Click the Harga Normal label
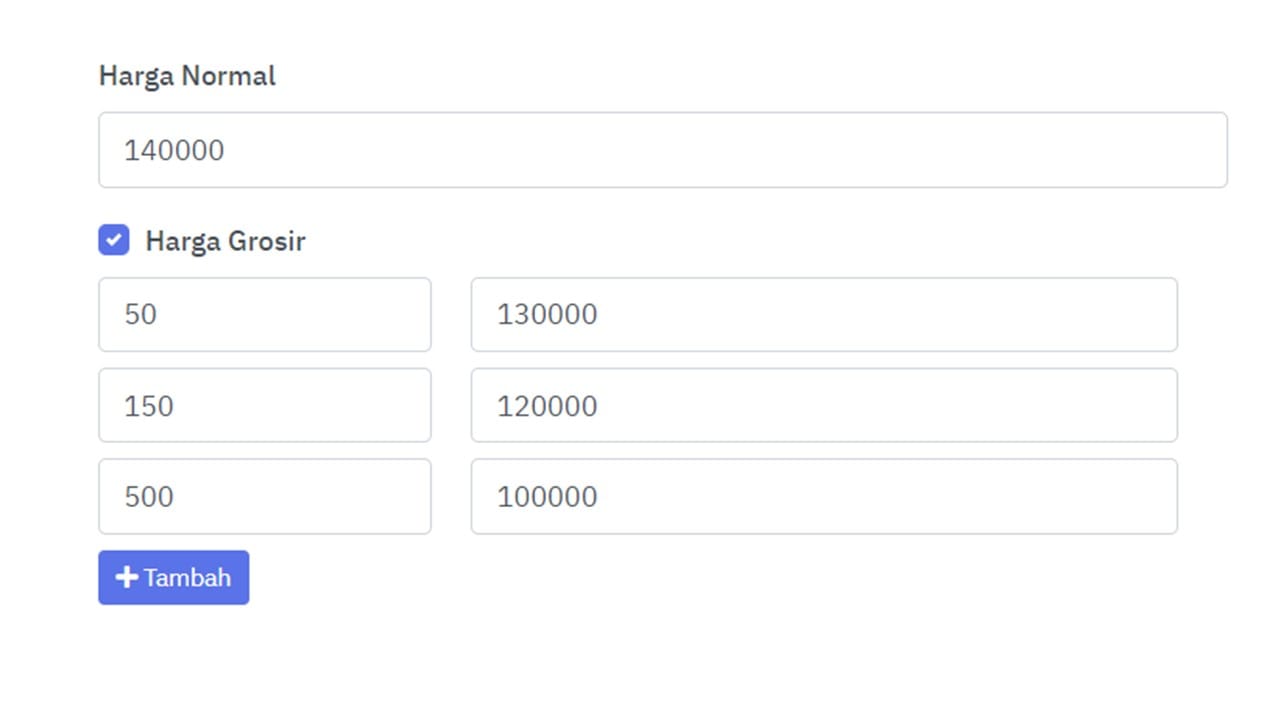The image size is (1280, 720). 187,76
